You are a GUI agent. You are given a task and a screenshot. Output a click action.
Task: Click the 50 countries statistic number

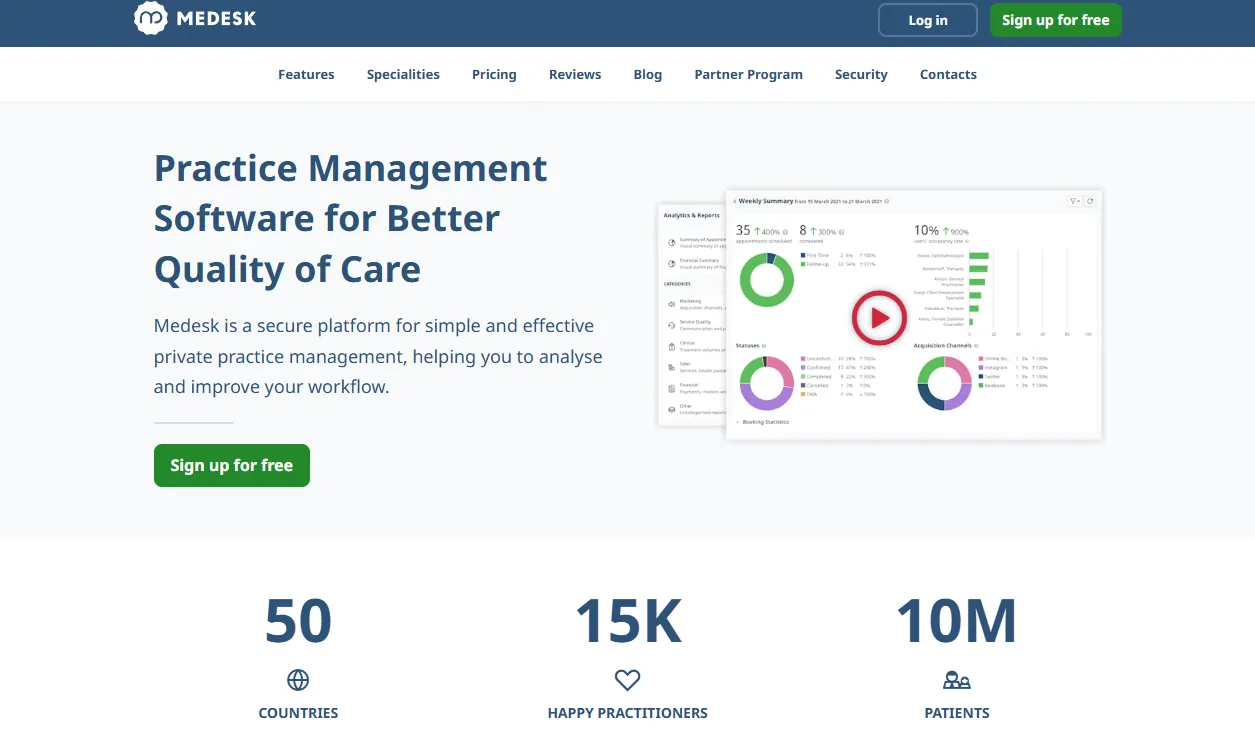pos(298,621)
